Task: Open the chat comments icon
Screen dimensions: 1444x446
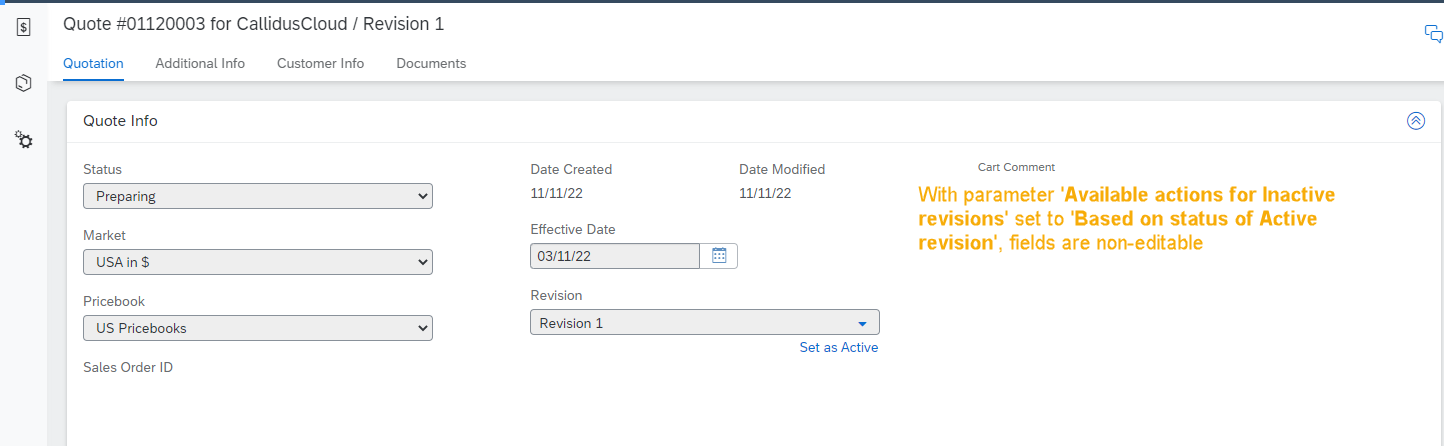Action: click(x=1434, y=34)
